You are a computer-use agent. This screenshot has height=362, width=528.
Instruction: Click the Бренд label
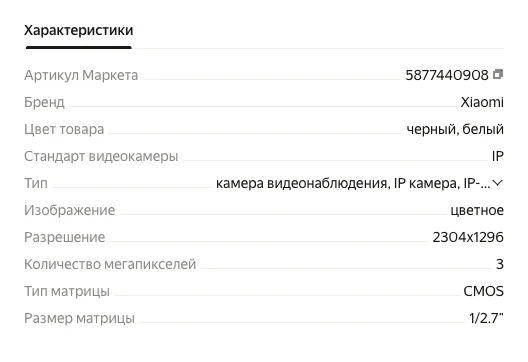click(x=44, y=102)
